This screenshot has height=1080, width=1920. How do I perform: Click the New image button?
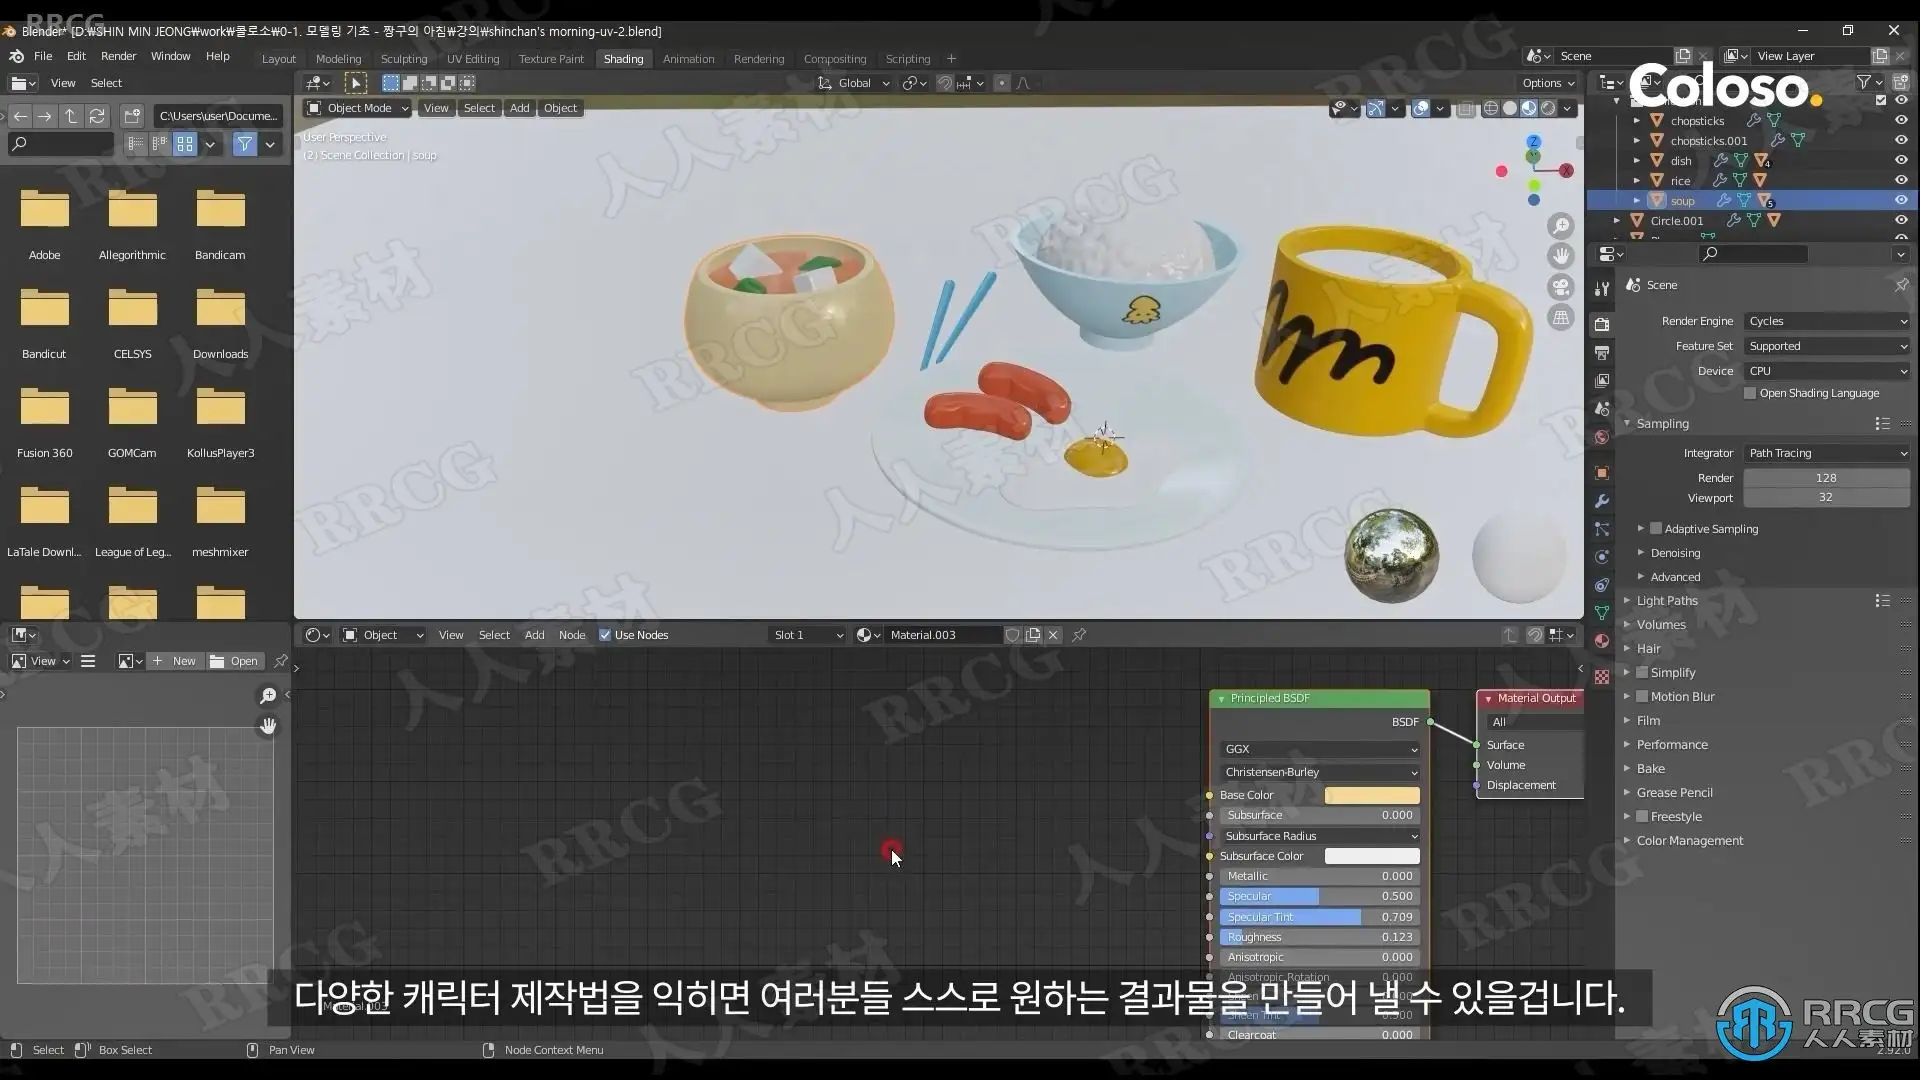(174, 661)
